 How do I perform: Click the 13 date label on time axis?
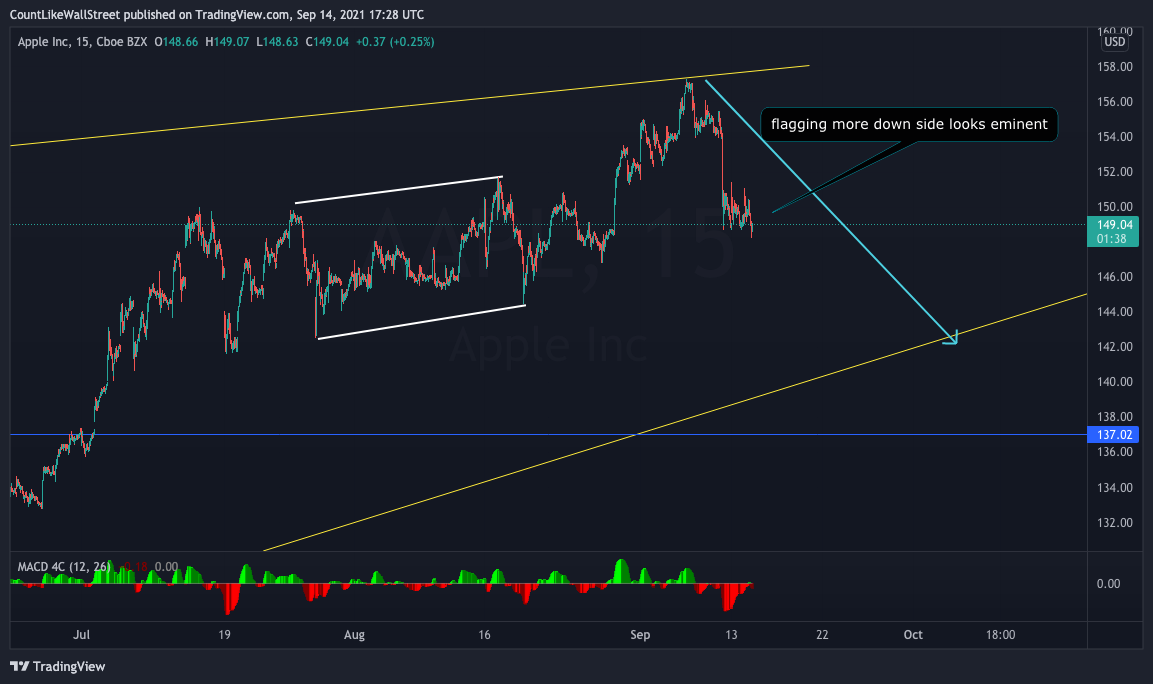731,635
